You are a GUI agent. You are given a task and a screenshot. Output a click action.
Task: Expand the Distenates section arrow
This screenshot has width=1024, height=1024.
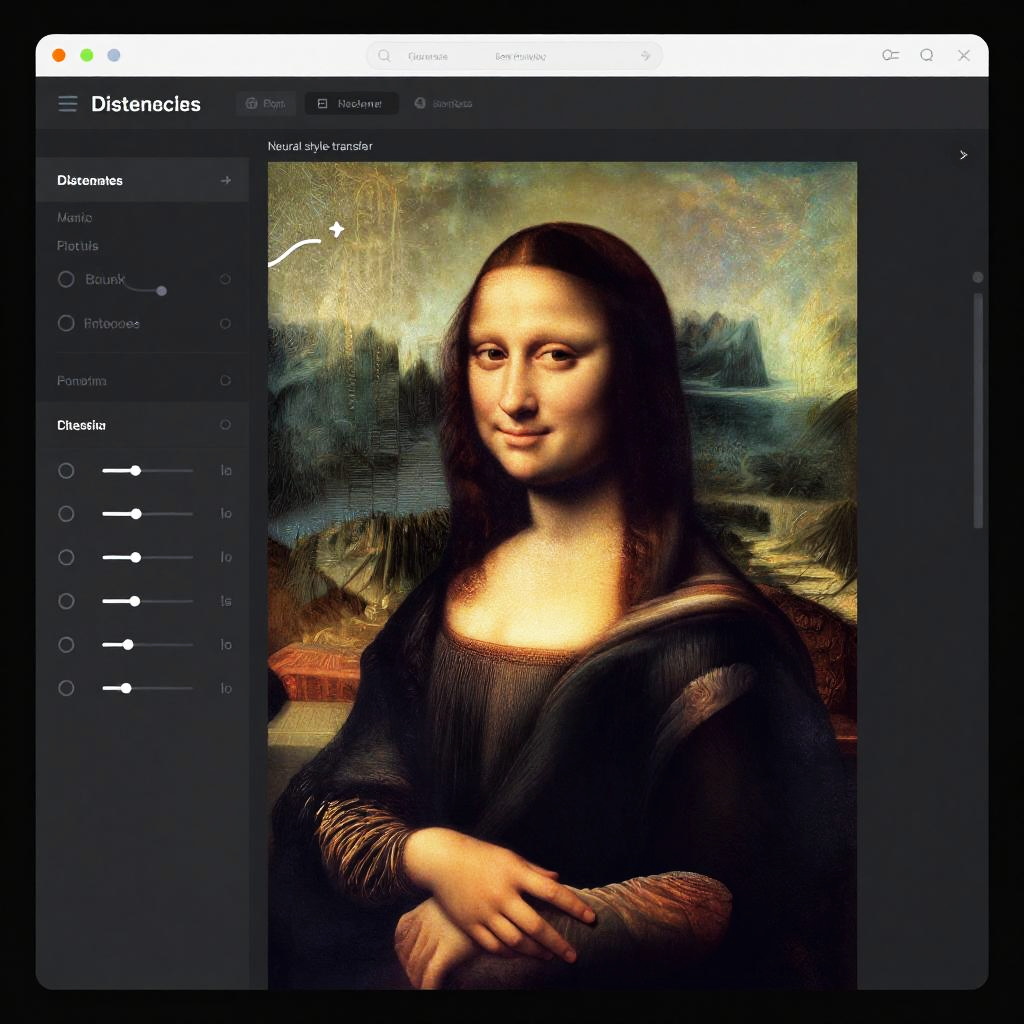coord(226,181)
